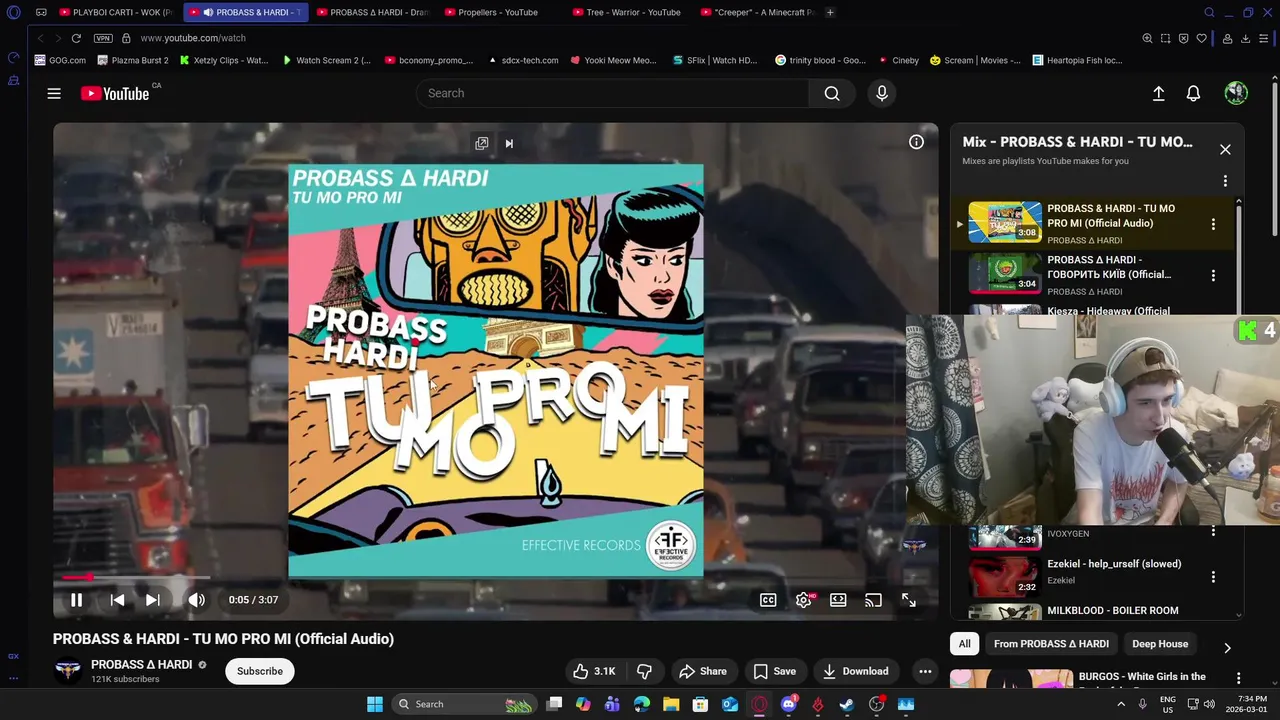Skip to the next video
Image resolution: width=1280 pixels, height=720 pixels.
pos(153,600)
